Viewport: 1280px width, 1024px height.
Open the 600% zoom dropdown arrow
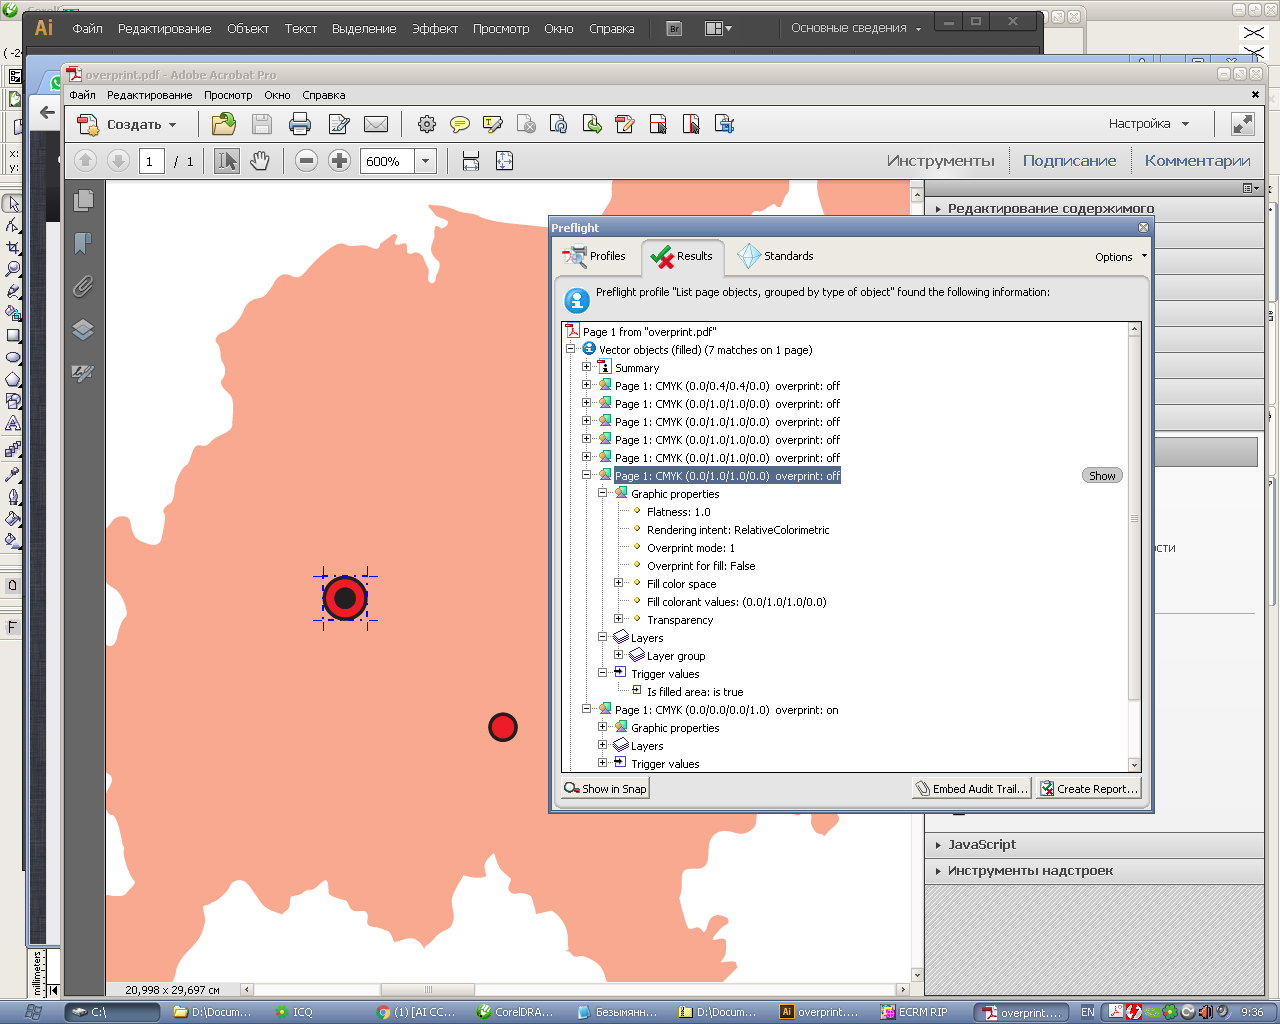pyautogui.click(x=426, y=161)
